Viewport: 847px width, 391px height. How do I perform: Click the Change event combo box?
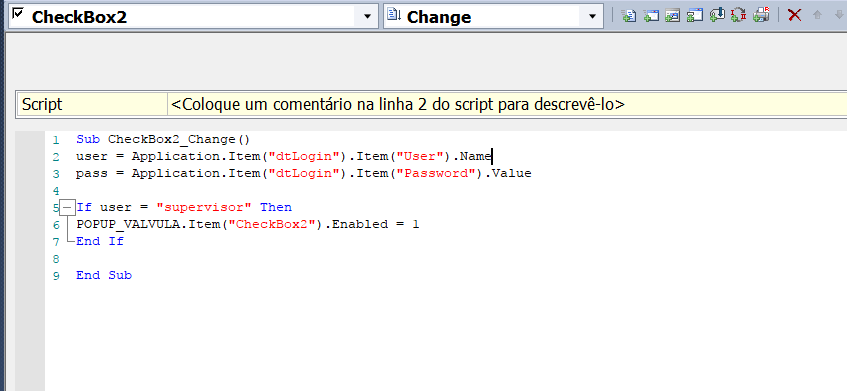(493, 17)
